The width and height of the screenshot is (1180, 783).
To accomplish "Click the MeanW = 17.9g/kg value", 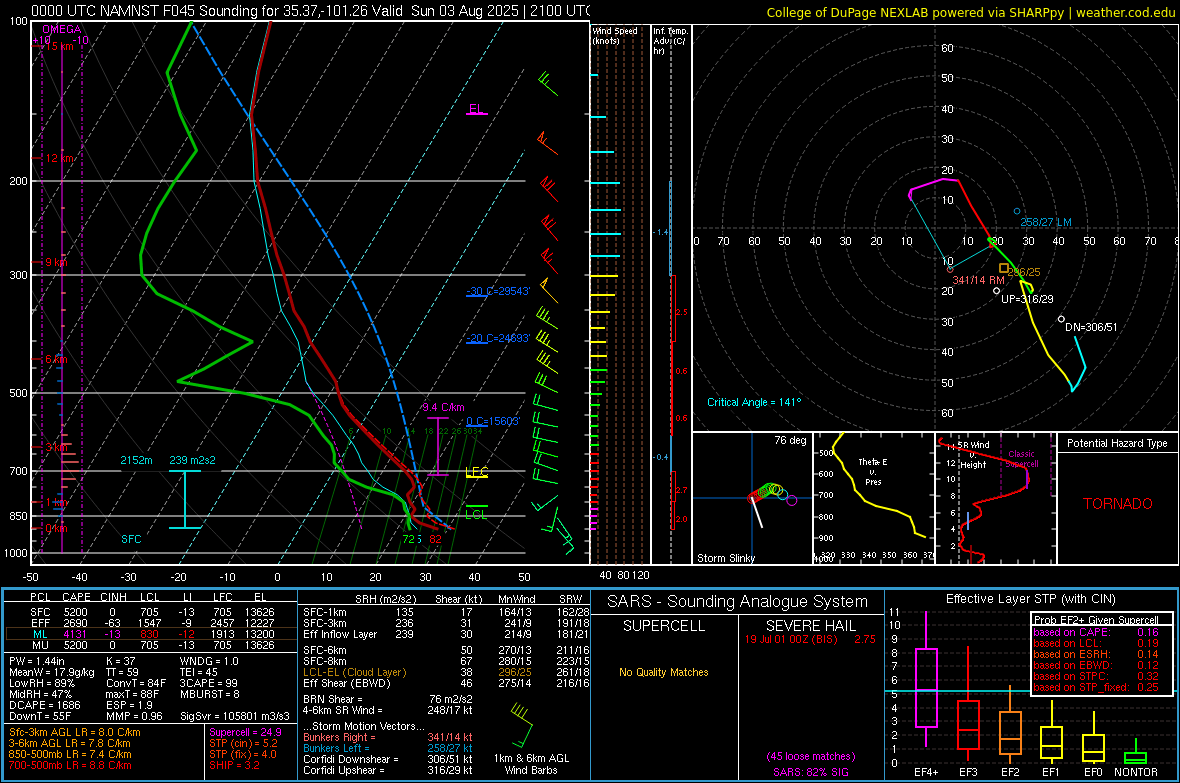I will (51, 672).
